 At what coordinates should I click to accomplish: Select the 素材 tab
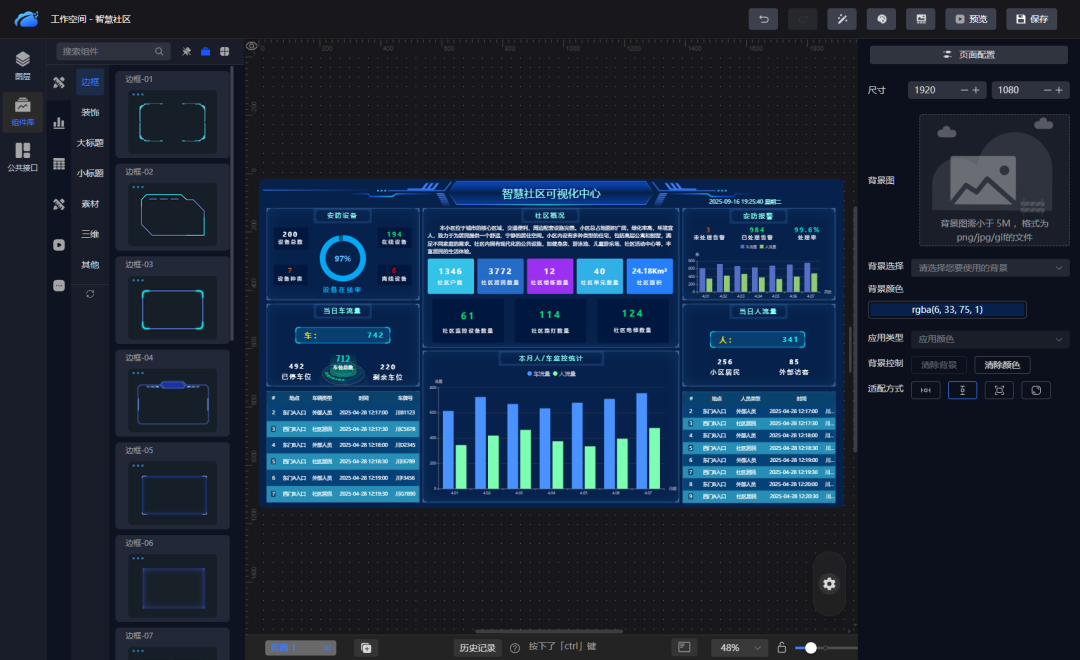pyautogui.click(x=90, y=204)
